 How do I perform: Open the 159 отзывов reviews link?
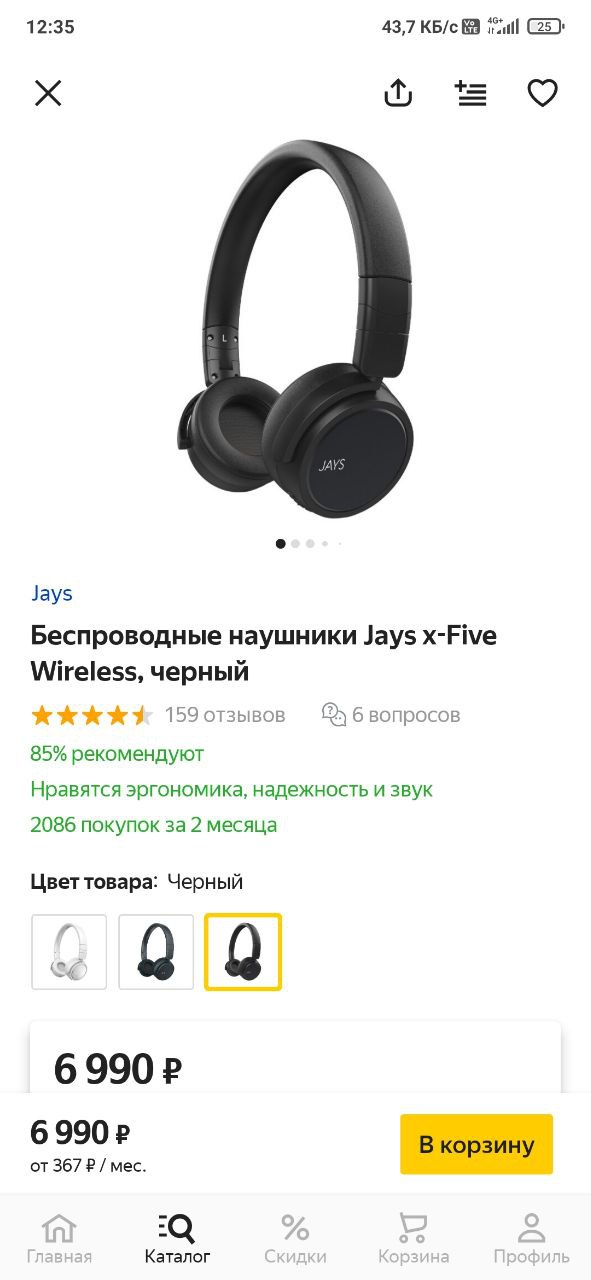coord(225,715)
